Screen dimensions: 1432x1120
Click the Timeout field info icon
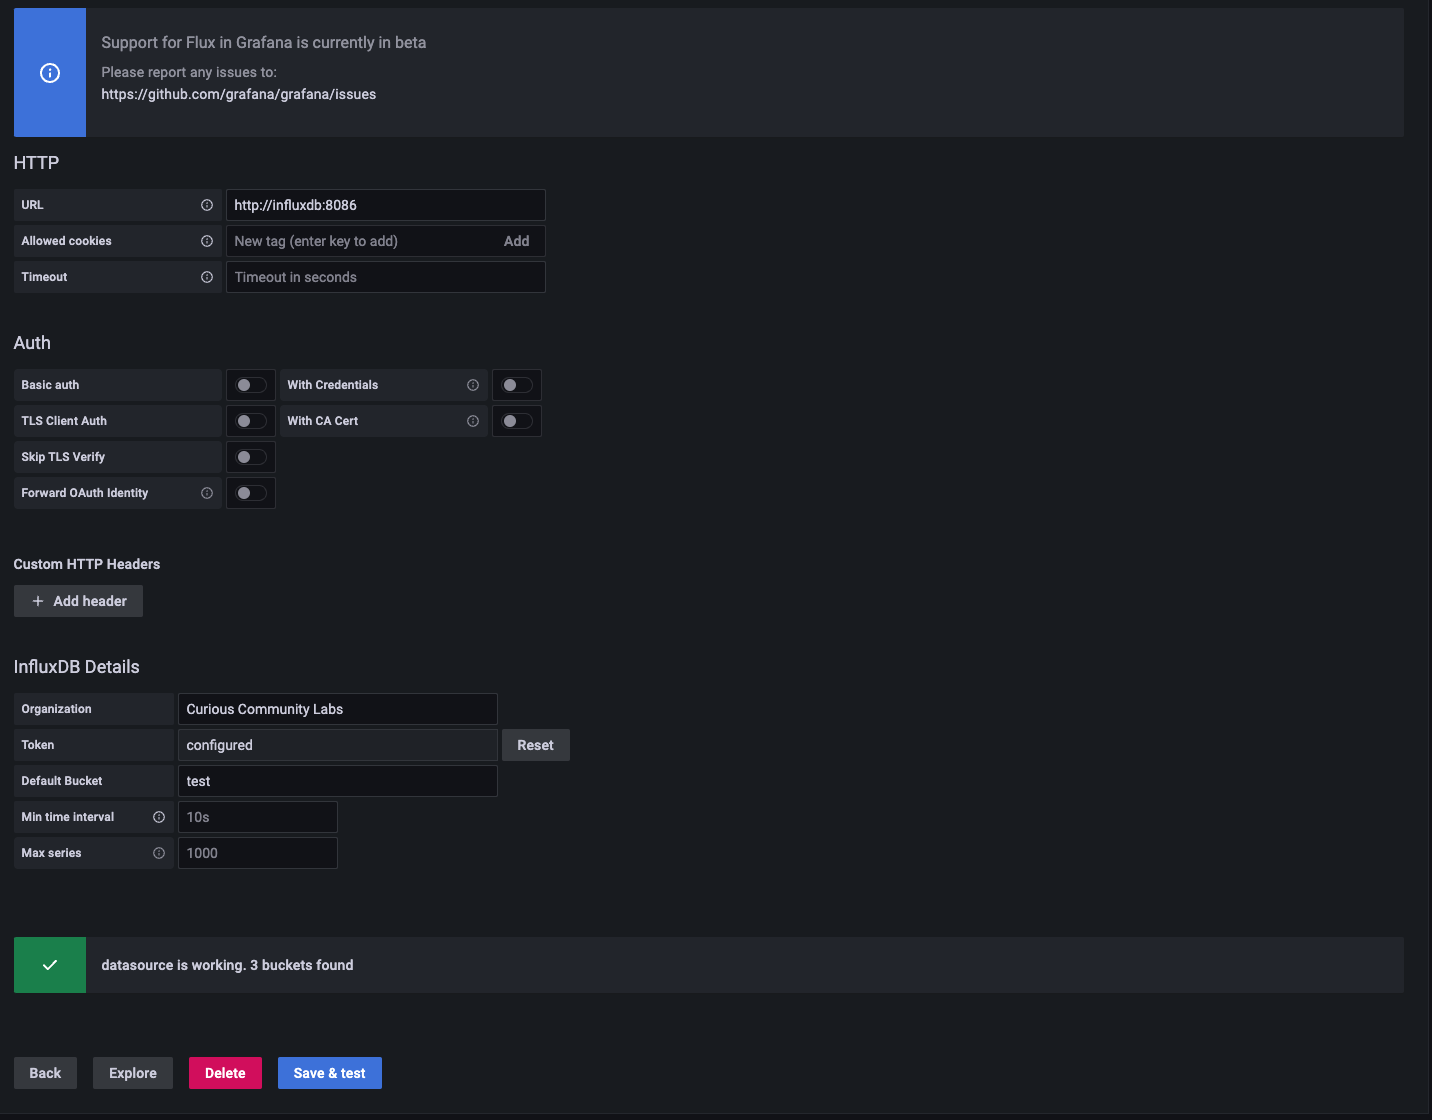207,277
